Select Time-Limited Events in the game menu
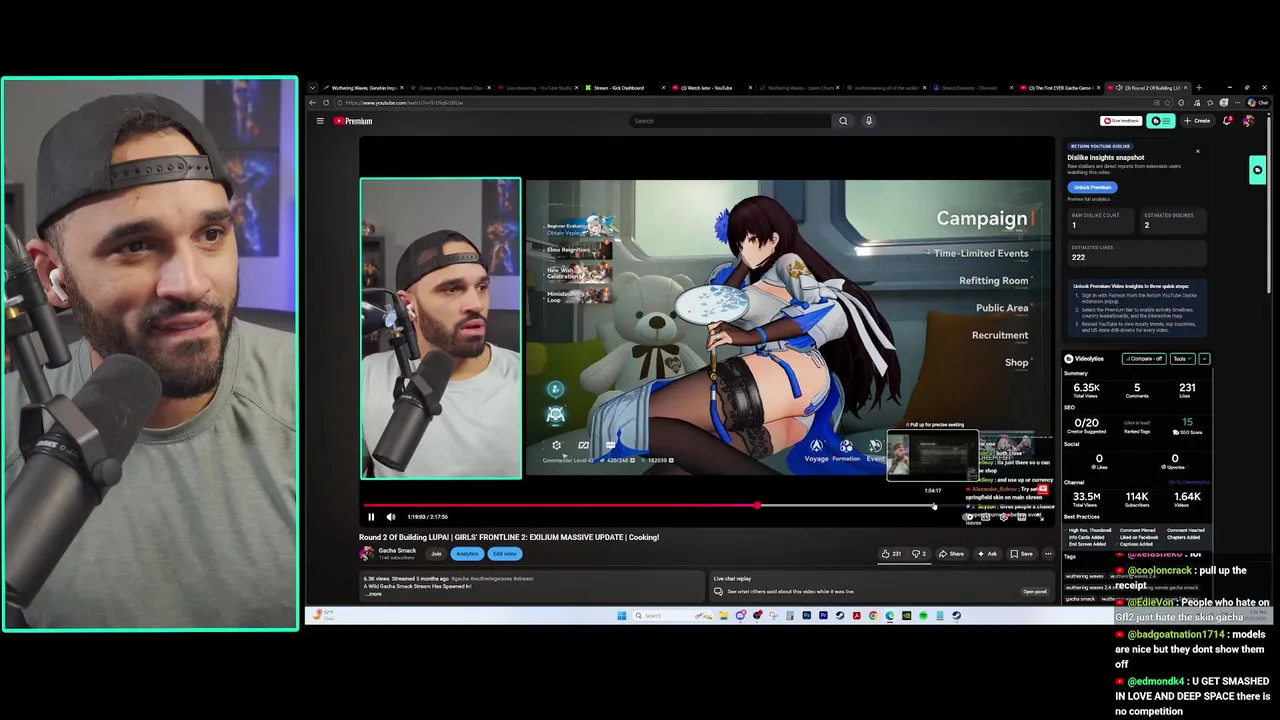Viewport: 1280px width, 720px height. pos(981,253)
